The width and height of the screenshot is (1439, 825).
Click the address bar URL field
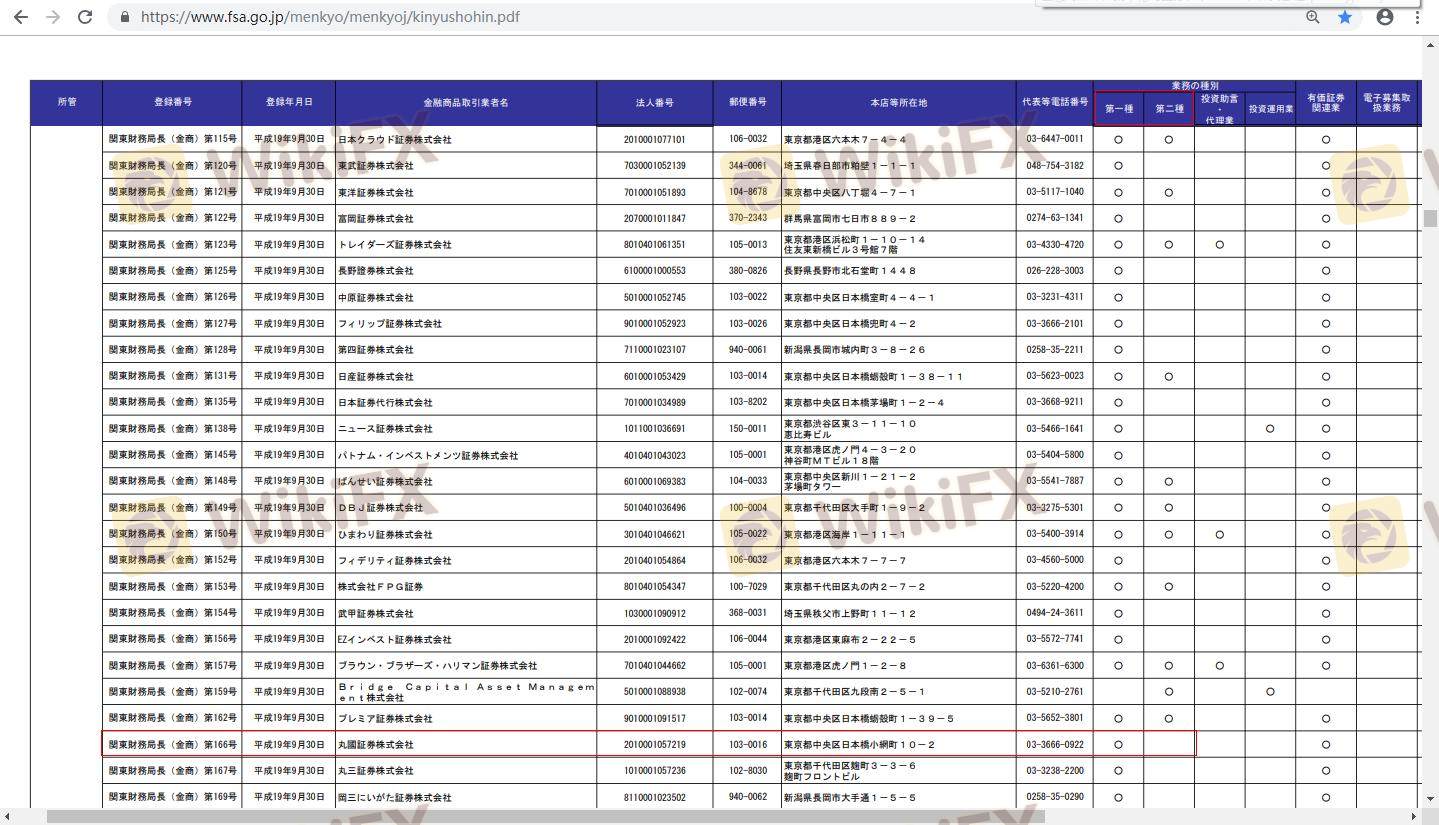click(x=700, y=17)
